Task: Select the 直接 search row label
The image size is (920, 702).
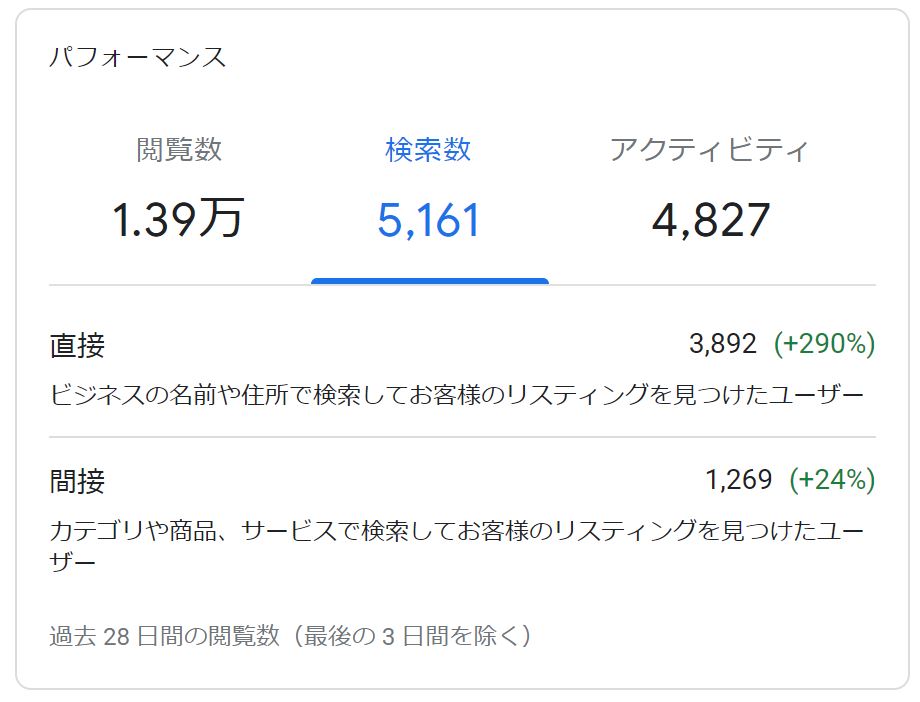Action: click(x=77, y=345)
